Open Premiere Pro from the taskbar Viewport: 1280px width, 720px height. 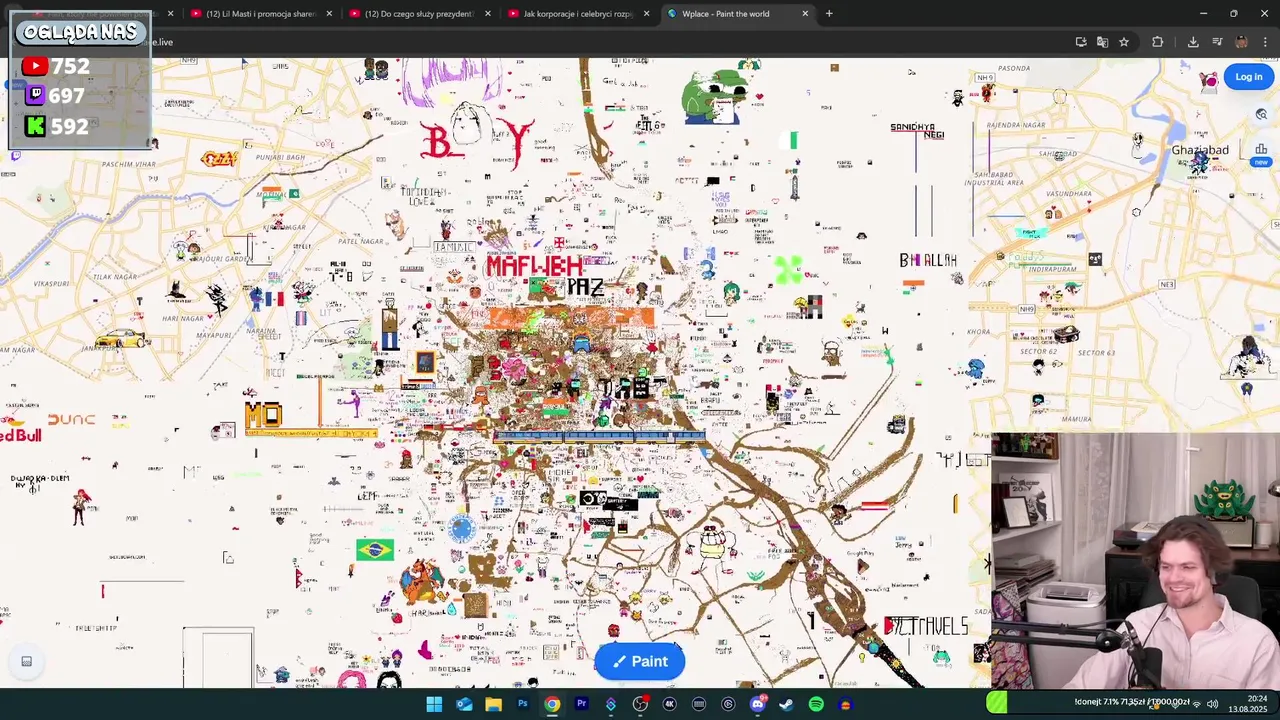click(581, 705)
